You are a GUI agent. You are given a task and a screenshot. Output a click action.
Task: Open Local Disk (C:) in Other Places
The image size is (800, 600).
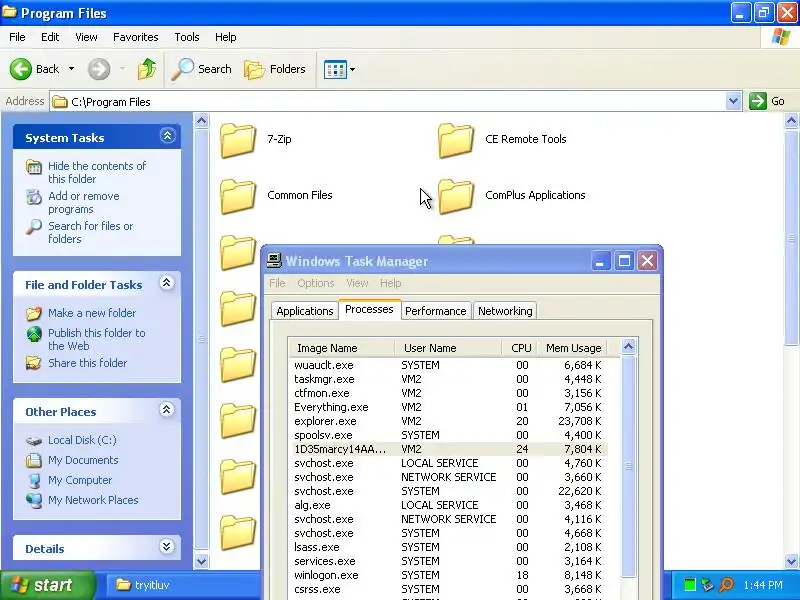coord(82,440)
